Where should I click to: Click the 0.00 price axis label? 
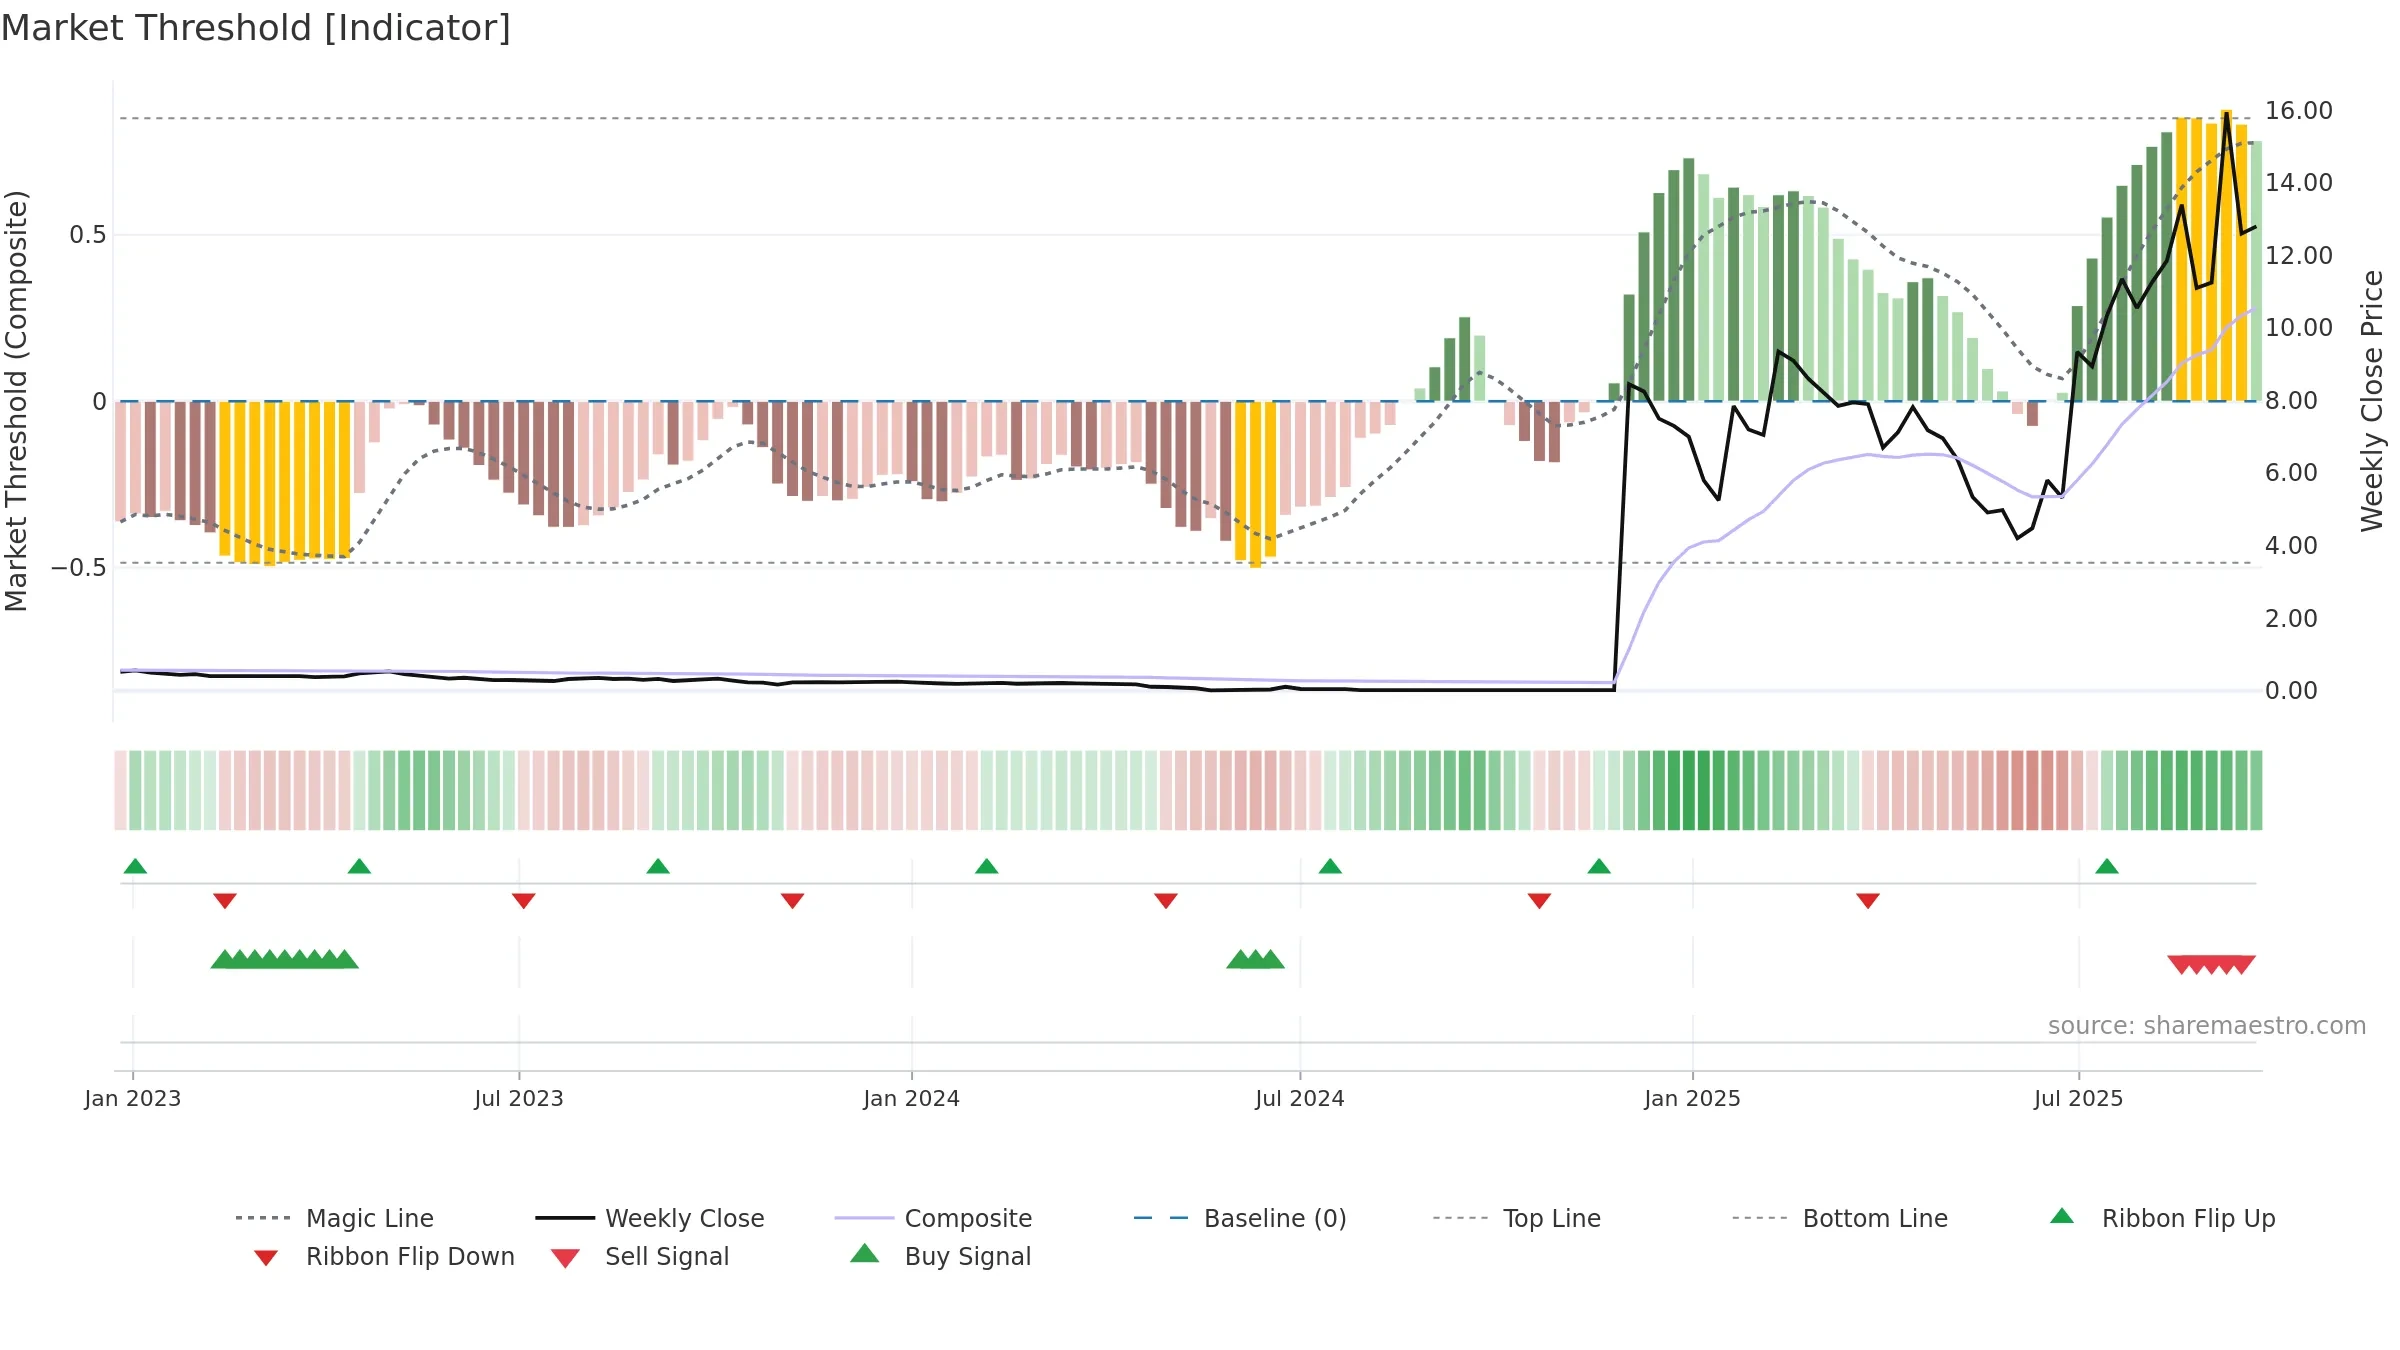pos(2291,691)
